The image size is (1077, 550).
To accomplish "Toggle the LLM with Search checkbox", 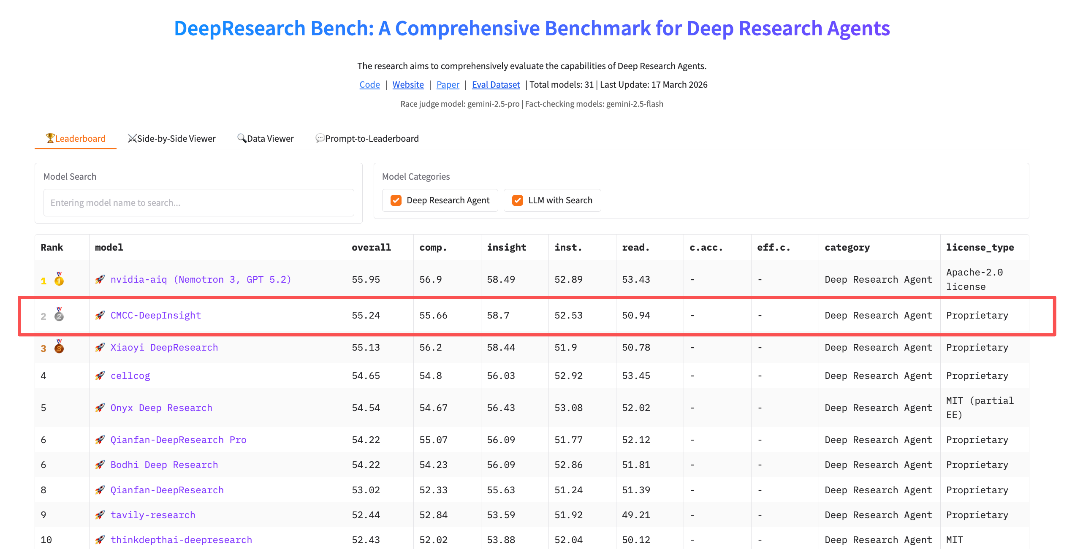I will coord(518,200).
